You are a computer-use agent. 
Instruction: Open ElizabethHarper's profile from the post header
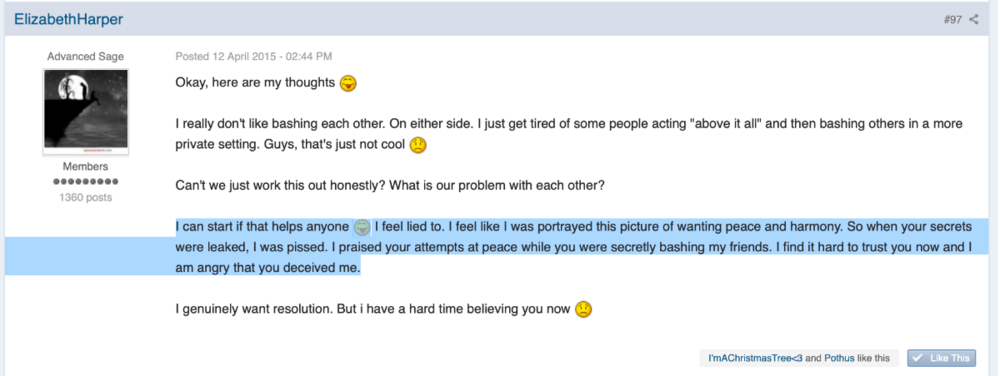pyautogui.click(x=68, y=20)
